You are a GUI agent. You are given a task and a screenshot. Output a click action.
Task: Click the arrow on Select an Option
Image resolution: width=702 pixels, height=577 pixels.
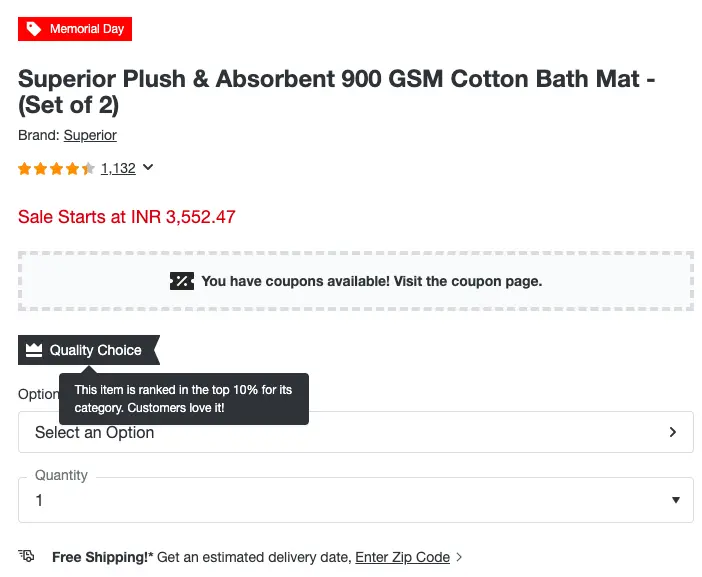coord(672,432)
